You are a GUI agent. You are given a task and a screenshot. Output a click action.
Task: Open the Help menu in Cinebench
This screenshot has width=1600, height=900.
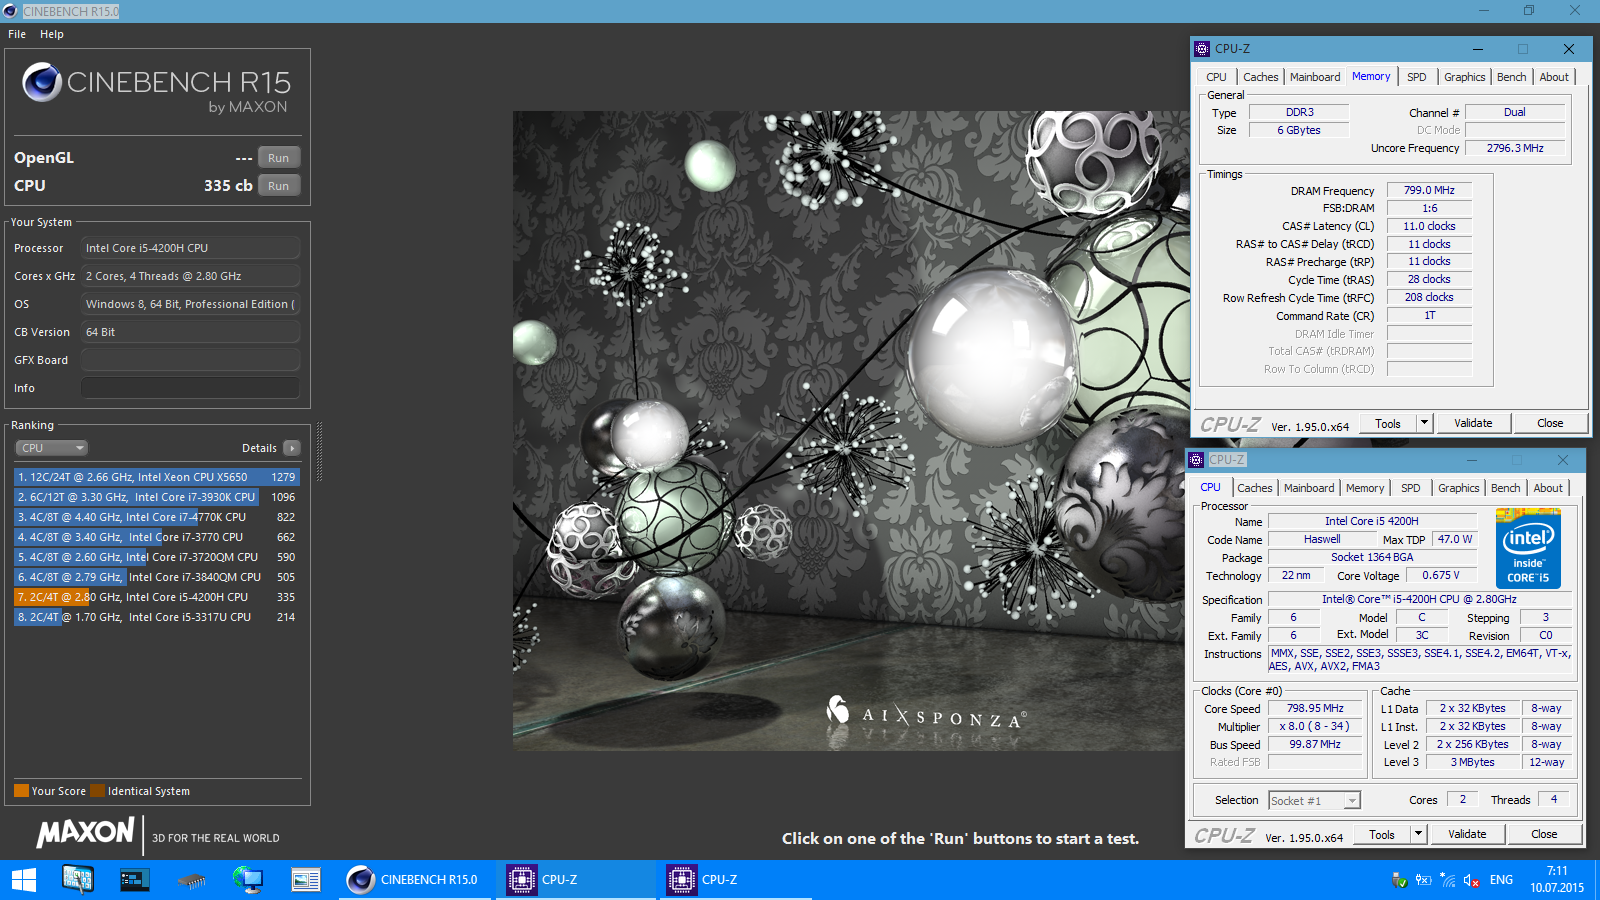point(52,34)
